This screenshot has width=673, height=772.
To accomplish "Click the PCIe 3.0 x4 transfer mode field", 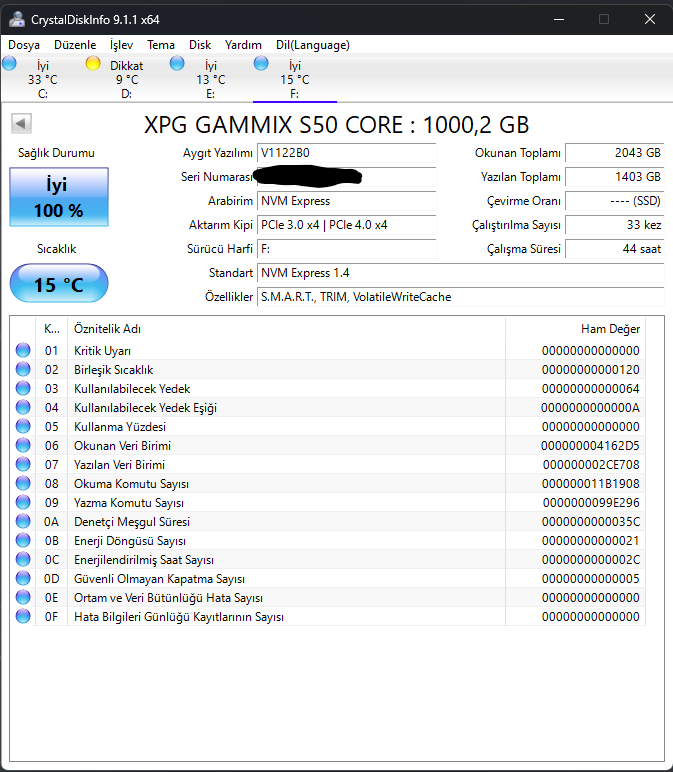I will pos(347,225).
